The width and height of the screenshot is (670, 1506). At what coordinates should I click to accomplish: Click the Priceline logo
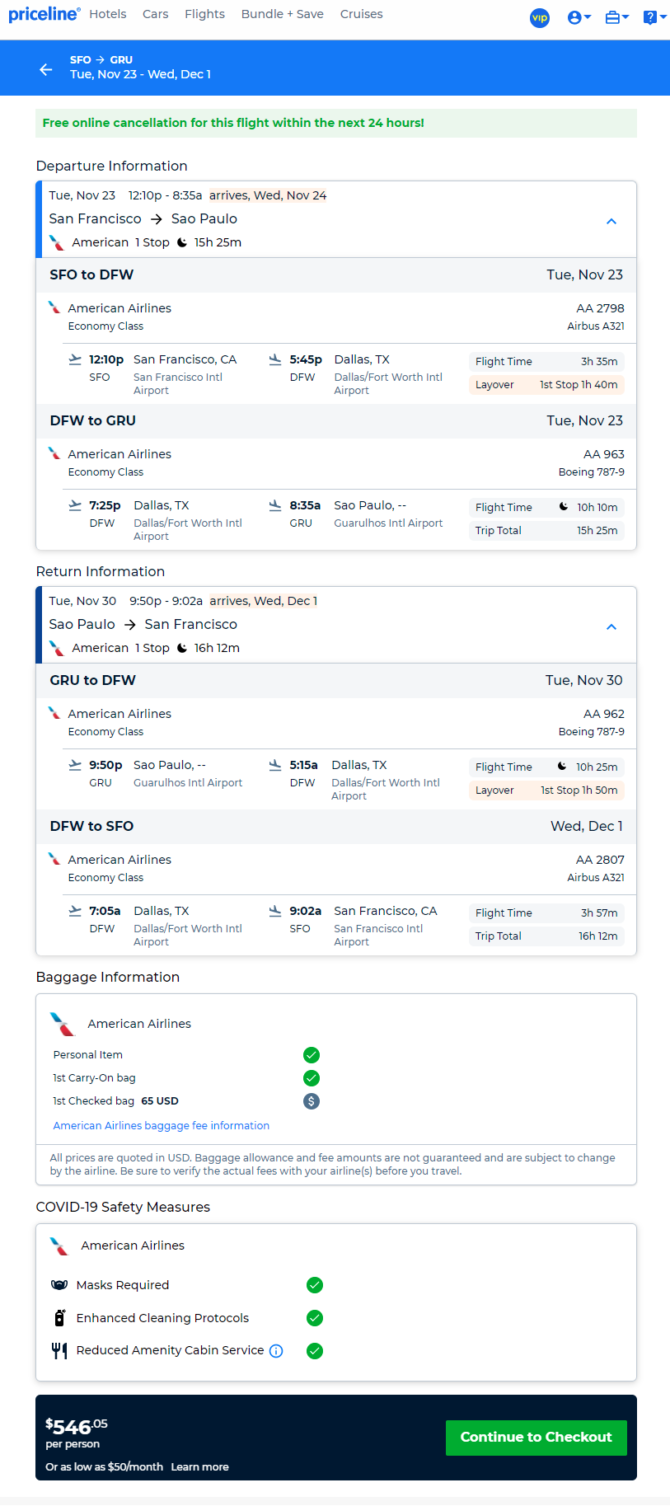coord(44,14)
